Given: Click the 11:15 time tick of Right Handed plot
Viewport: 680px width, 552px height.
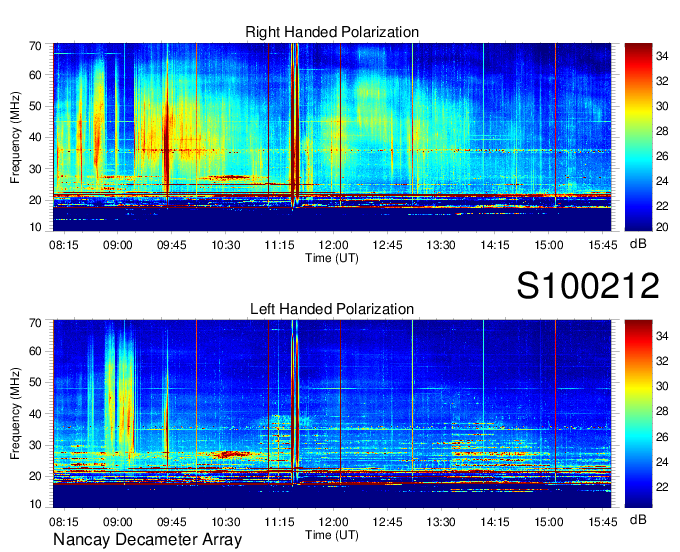Looking at the screenshot, I should click(279, 245).
